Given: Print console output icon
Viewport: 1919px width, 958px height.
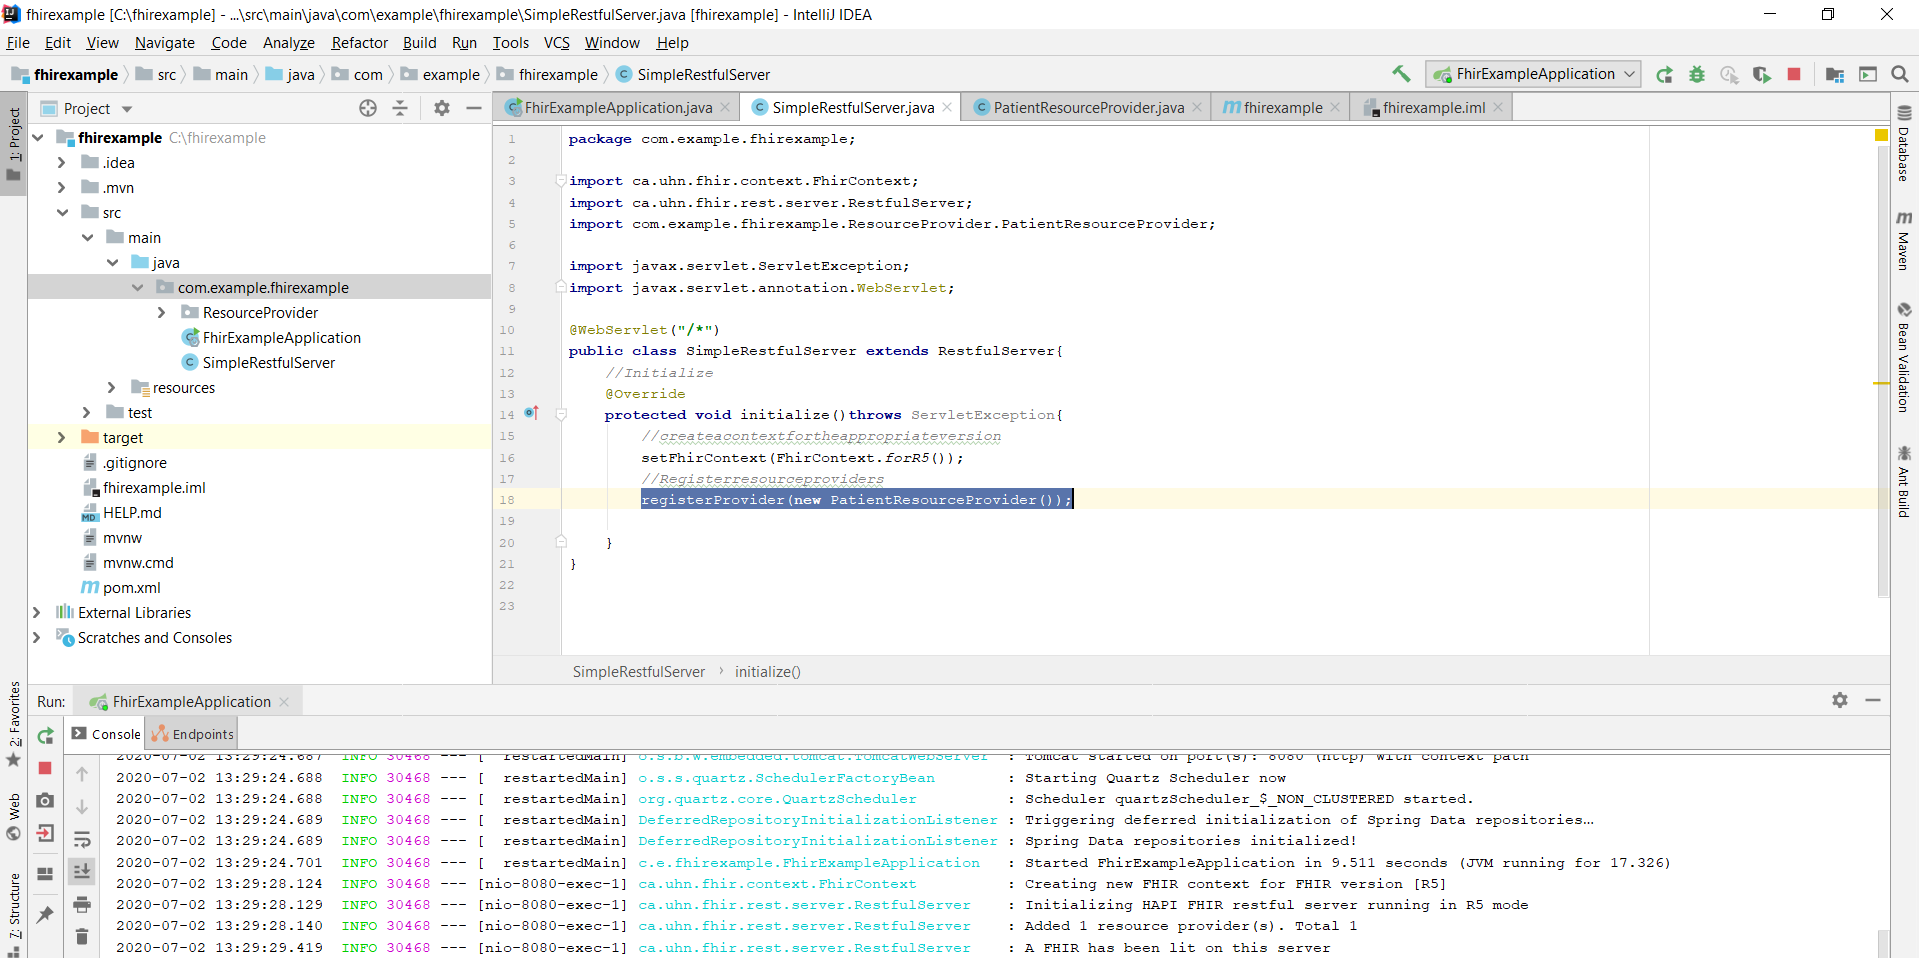Looking at the screenshot, I should [82, 904].
